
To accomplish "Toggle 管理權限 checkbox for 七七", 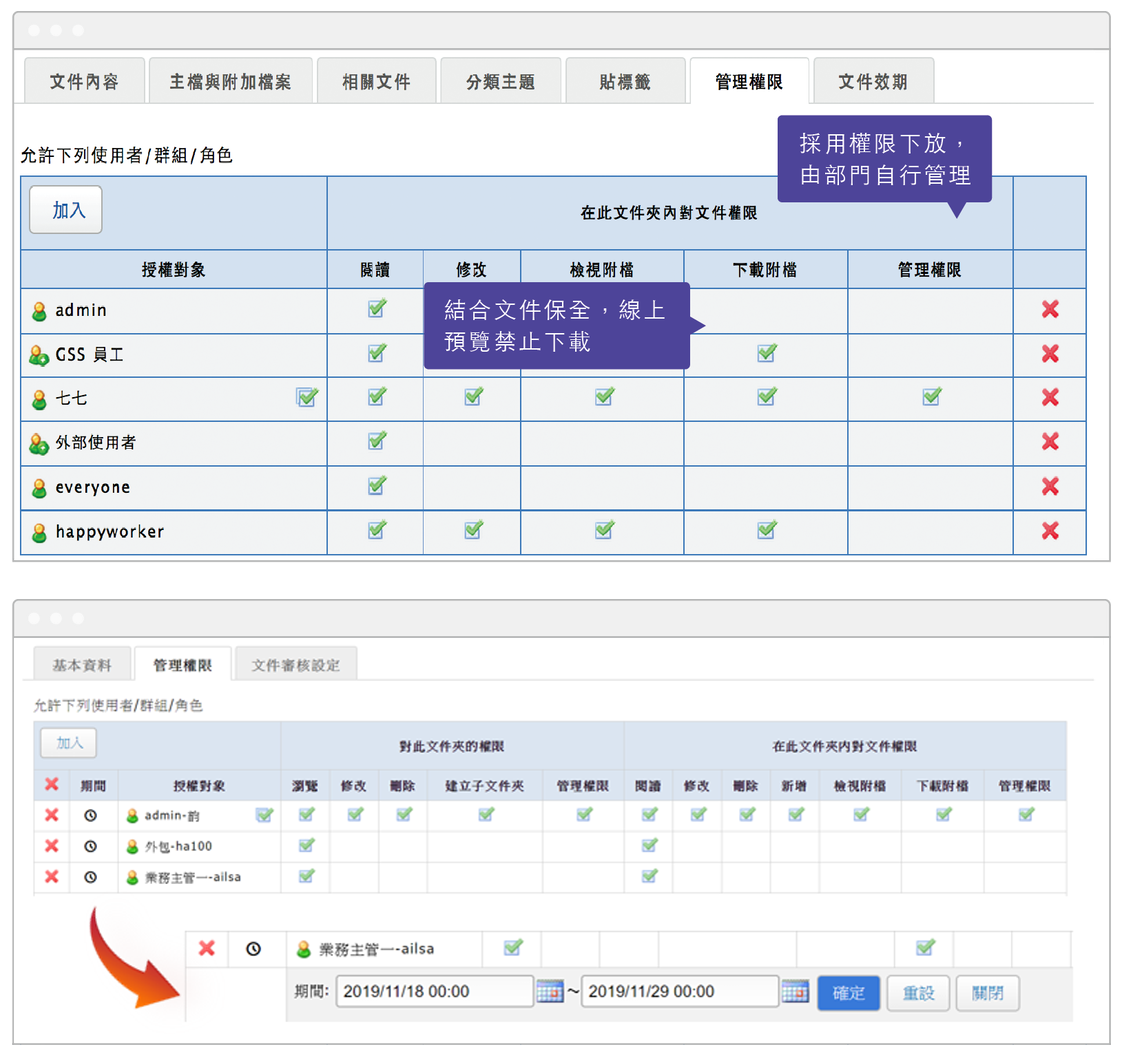I will pyautogui.click(x=931, y=396).
